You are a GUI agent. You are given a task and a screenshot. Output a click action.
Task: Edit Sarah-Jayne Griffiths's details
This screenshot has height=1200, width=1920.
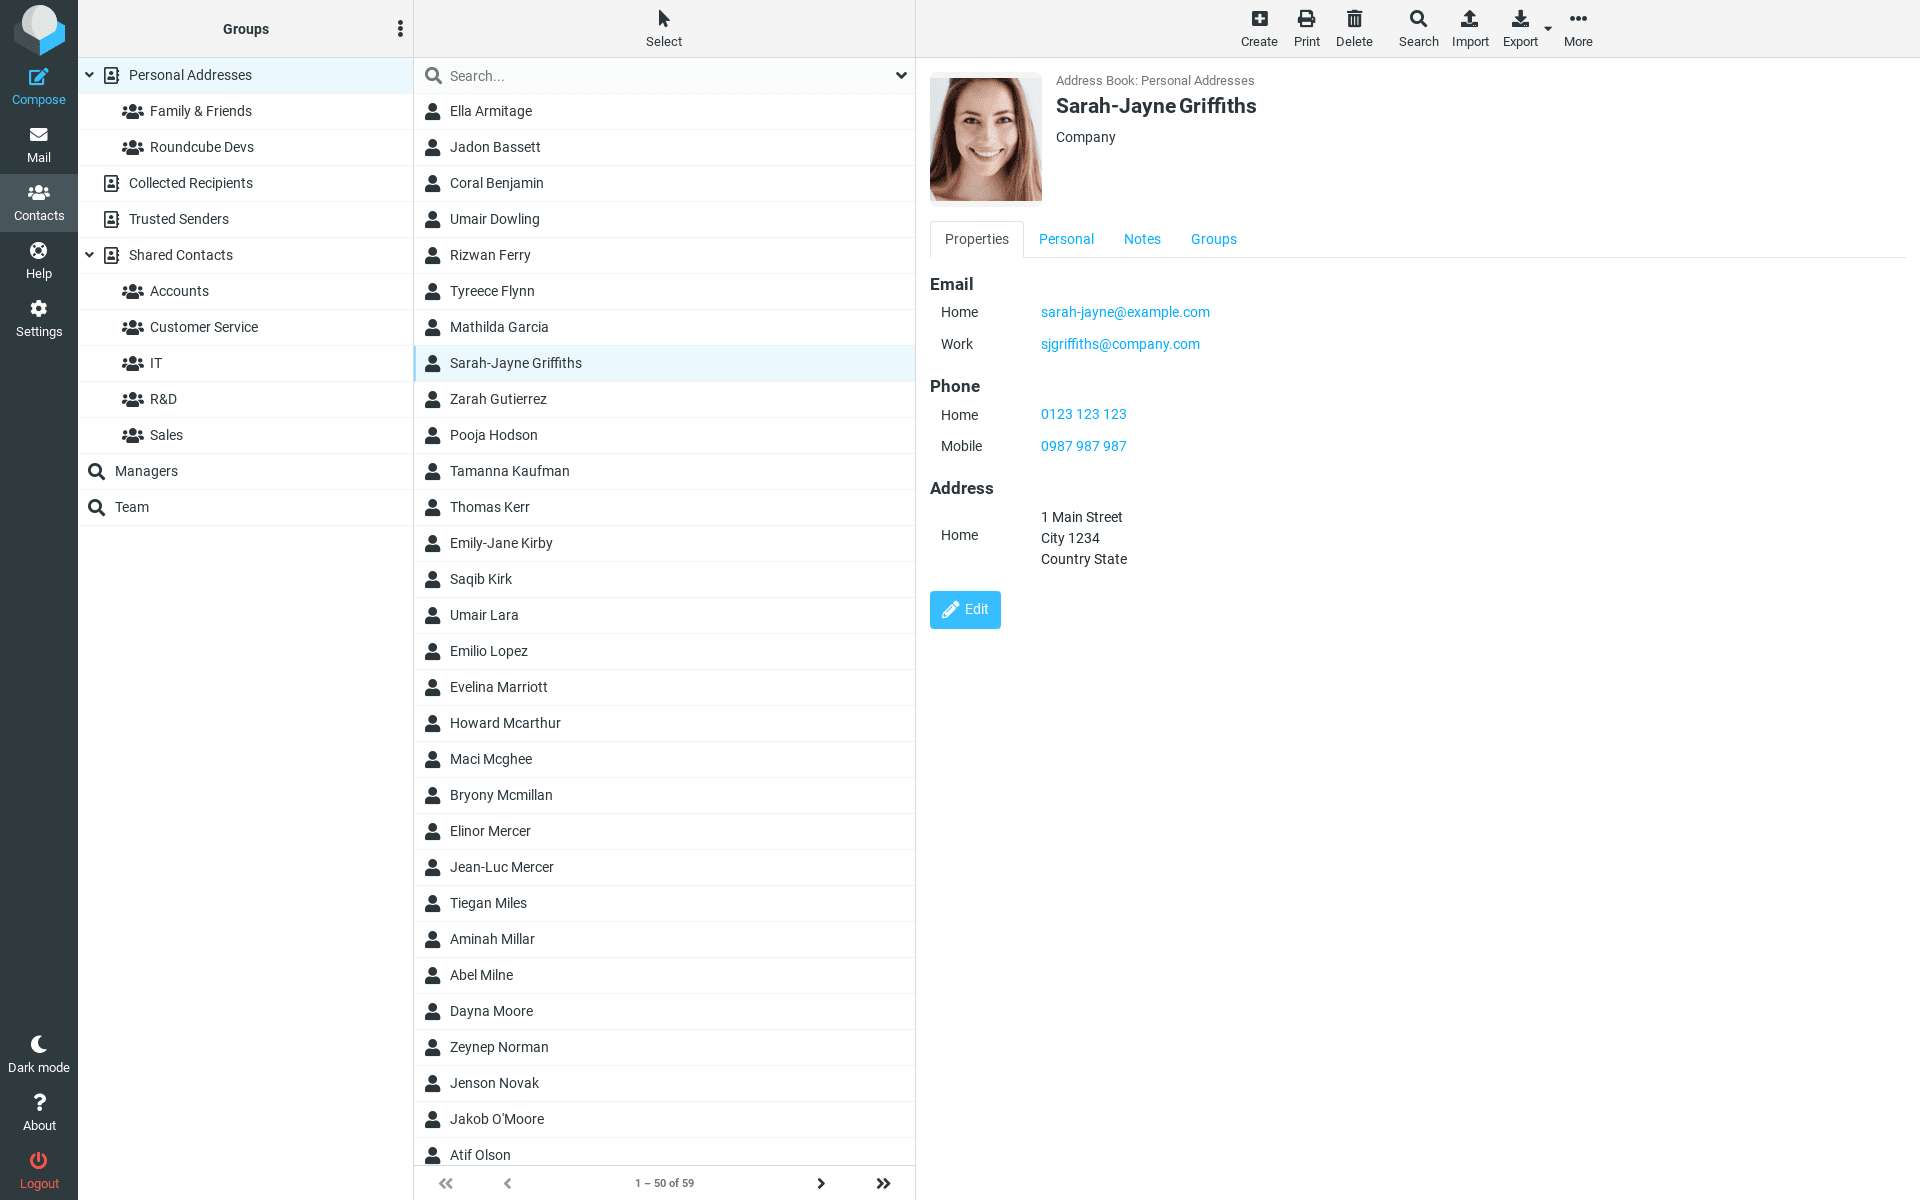[964, 610]
